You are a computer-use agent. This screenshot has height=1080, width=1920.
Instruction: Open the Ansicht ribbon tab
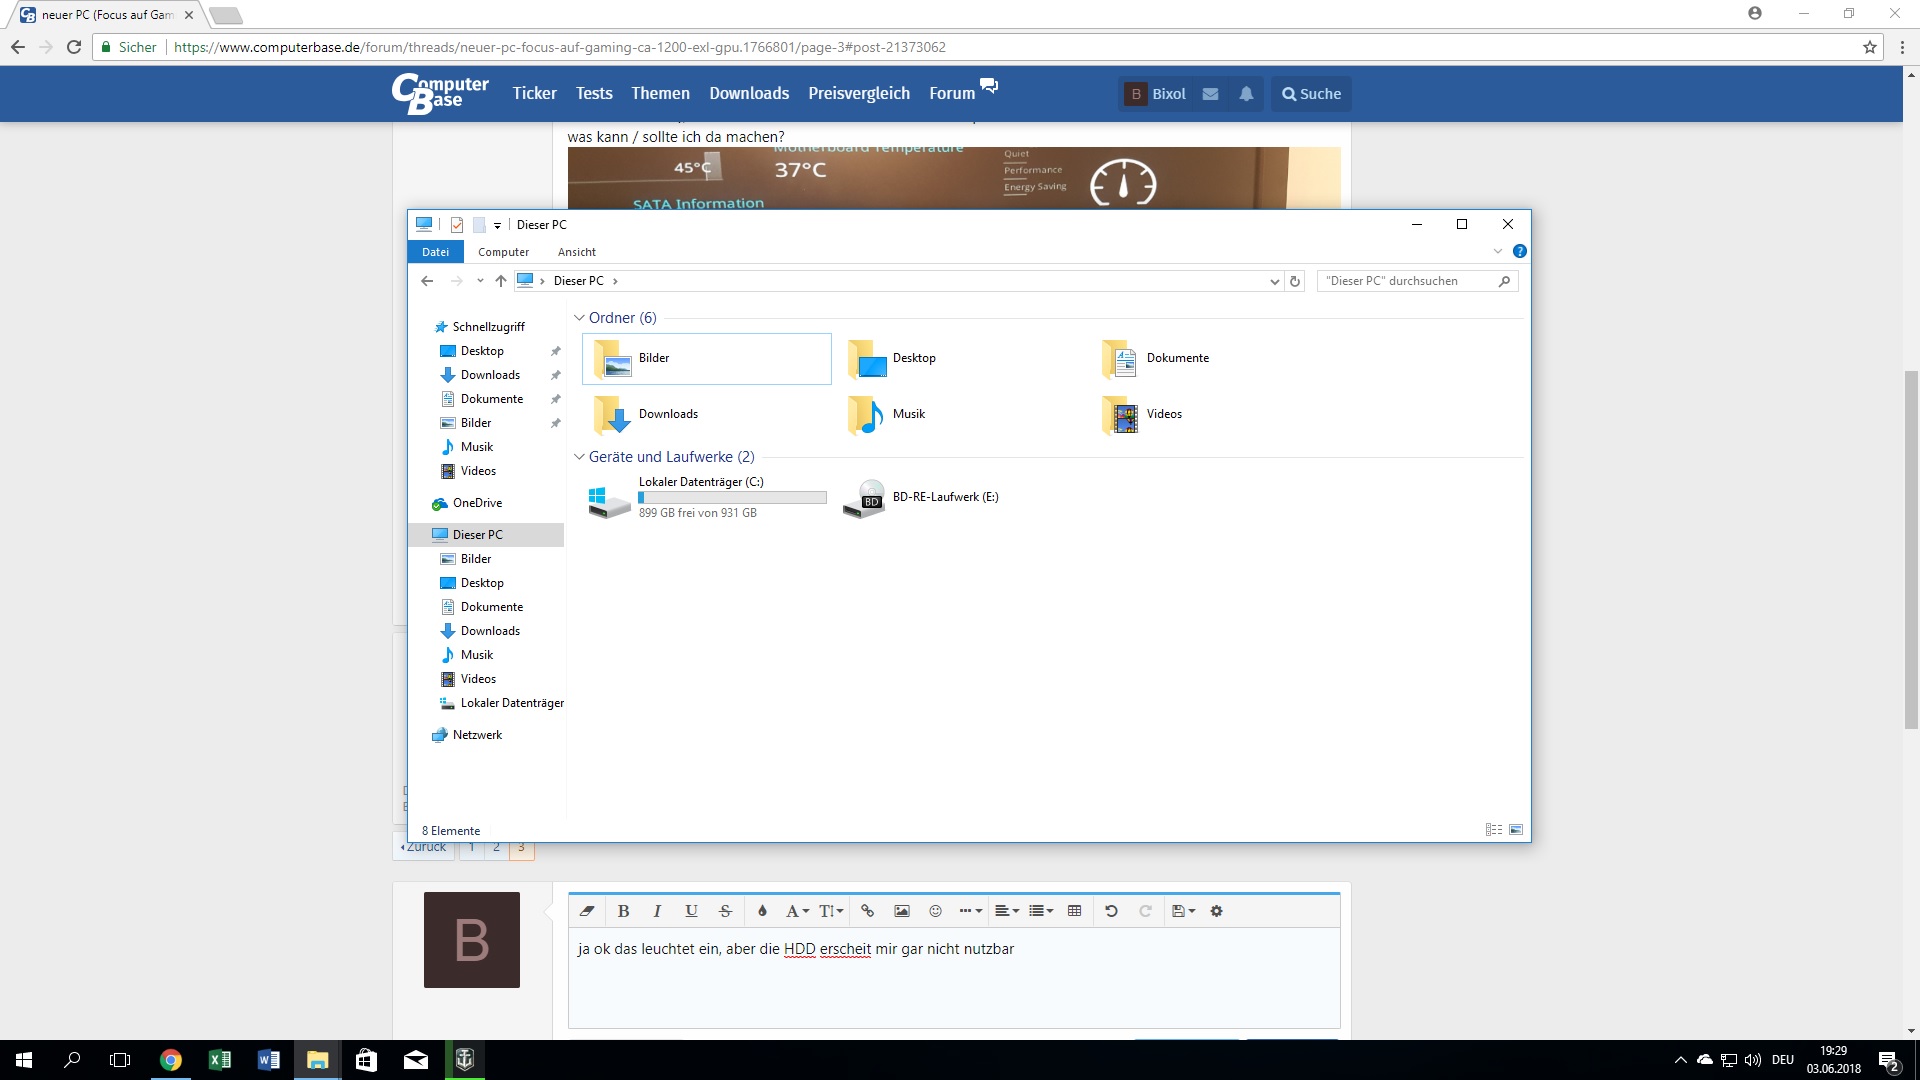(x=577, y=252)
